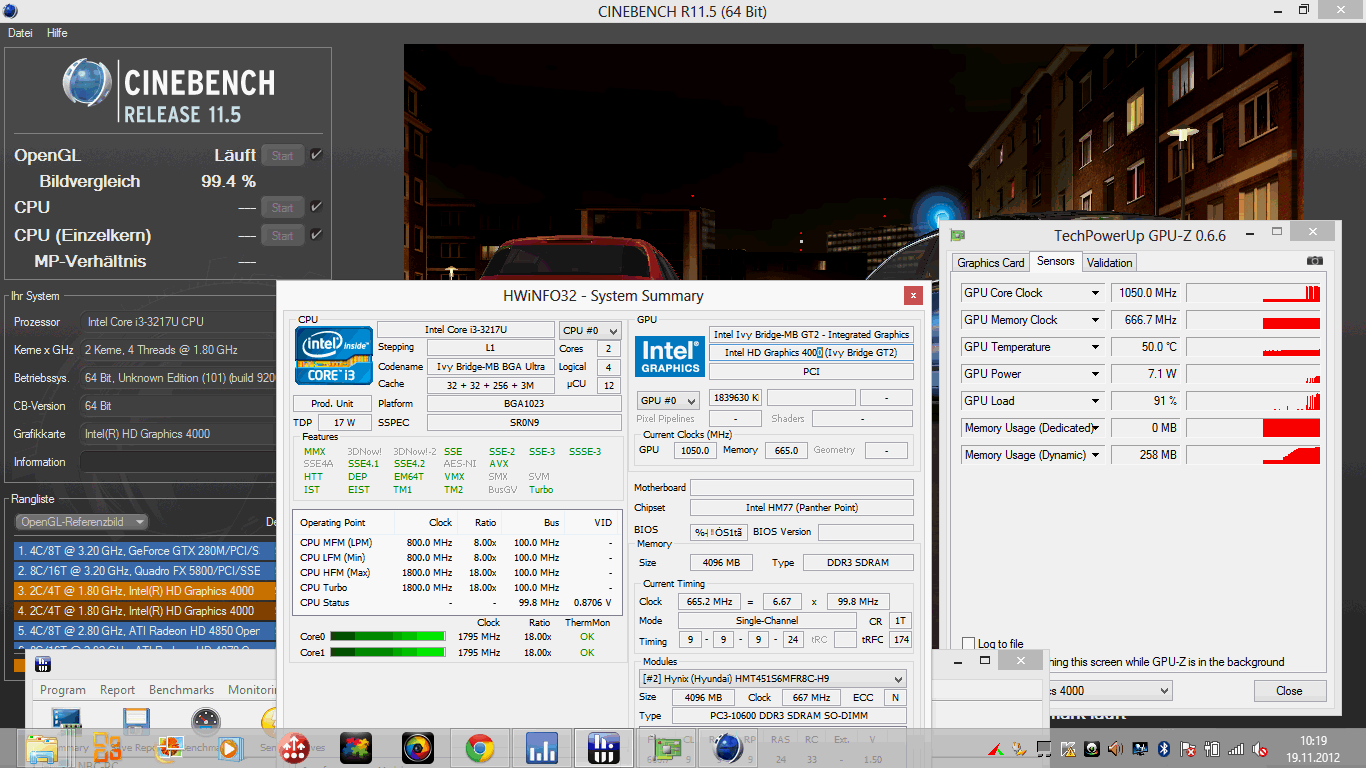Click the Start button next to CPU
1366x768 pixels.
(x=282, y=207)
